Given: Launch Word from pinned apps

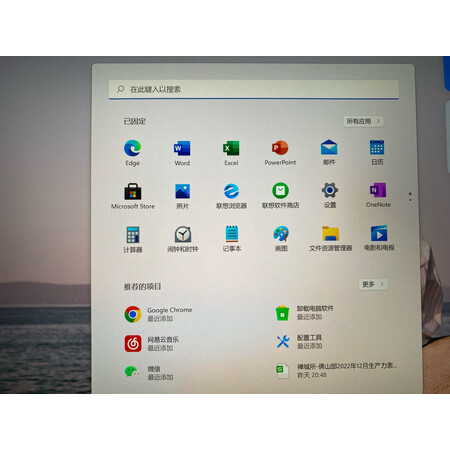Looking at the screenshot, I should (x=182, y=153).
